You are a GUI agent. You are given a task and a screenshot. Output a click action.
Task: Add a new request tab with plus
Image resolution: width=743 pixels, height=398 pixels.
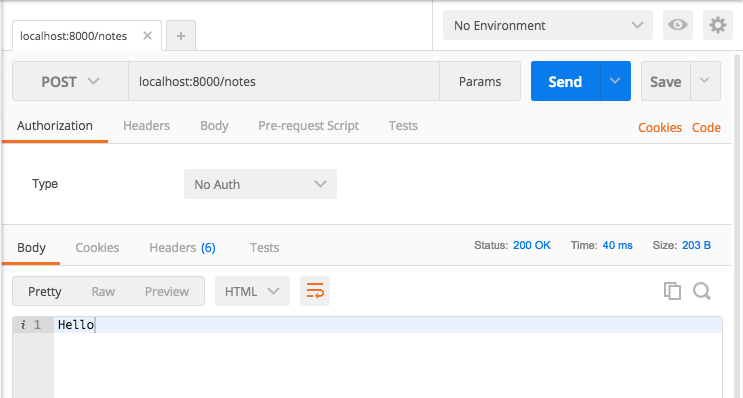(181, 36)
